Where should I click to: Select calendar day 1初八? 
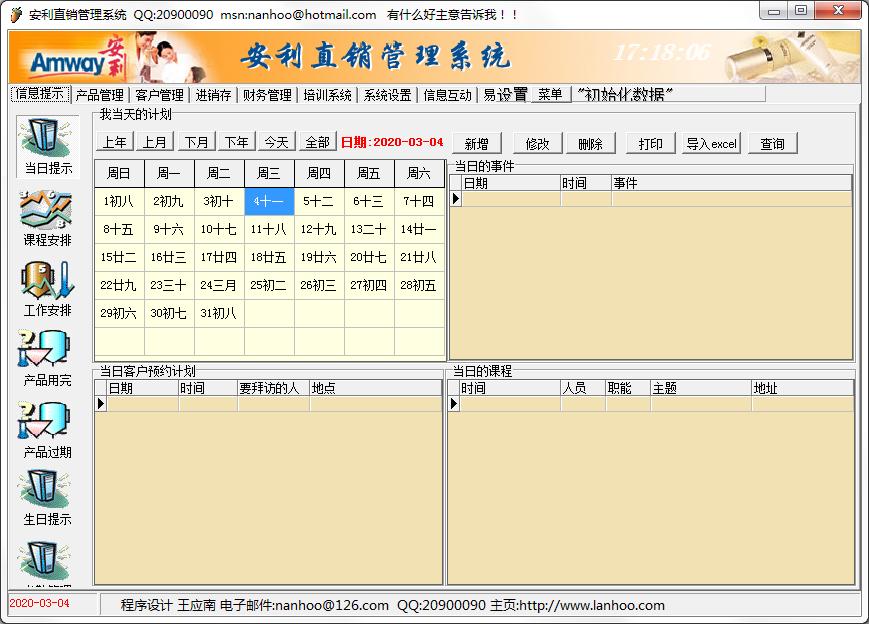(x=119, y=201)
